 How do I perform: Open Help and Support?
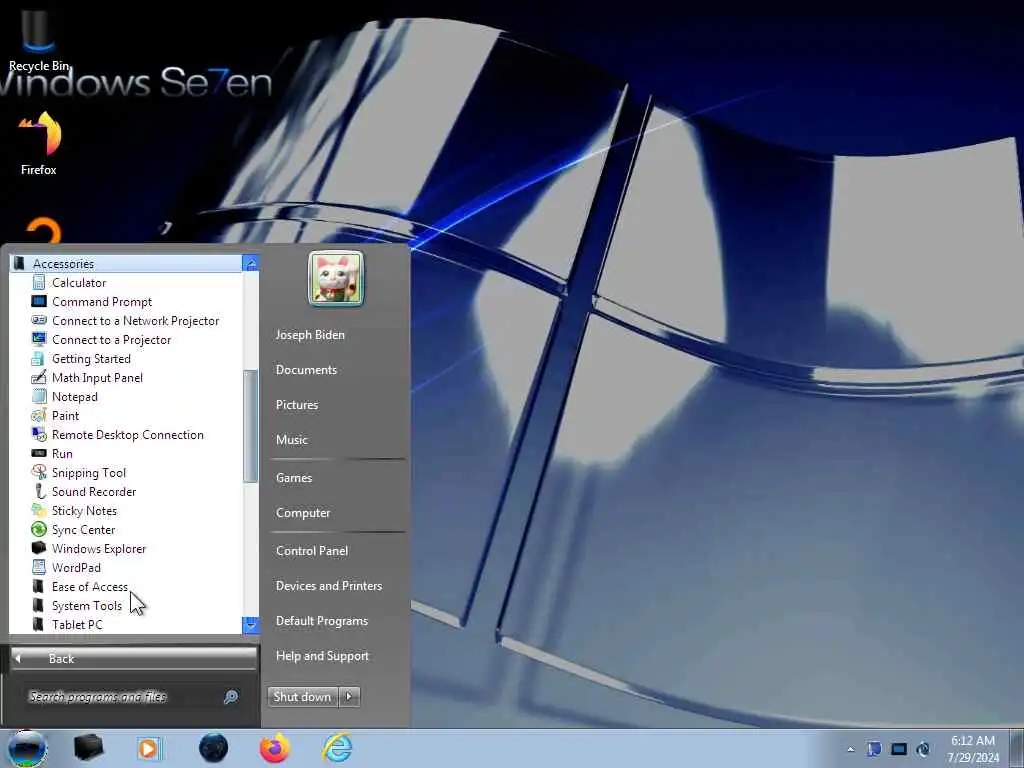[x=322, y=656]
